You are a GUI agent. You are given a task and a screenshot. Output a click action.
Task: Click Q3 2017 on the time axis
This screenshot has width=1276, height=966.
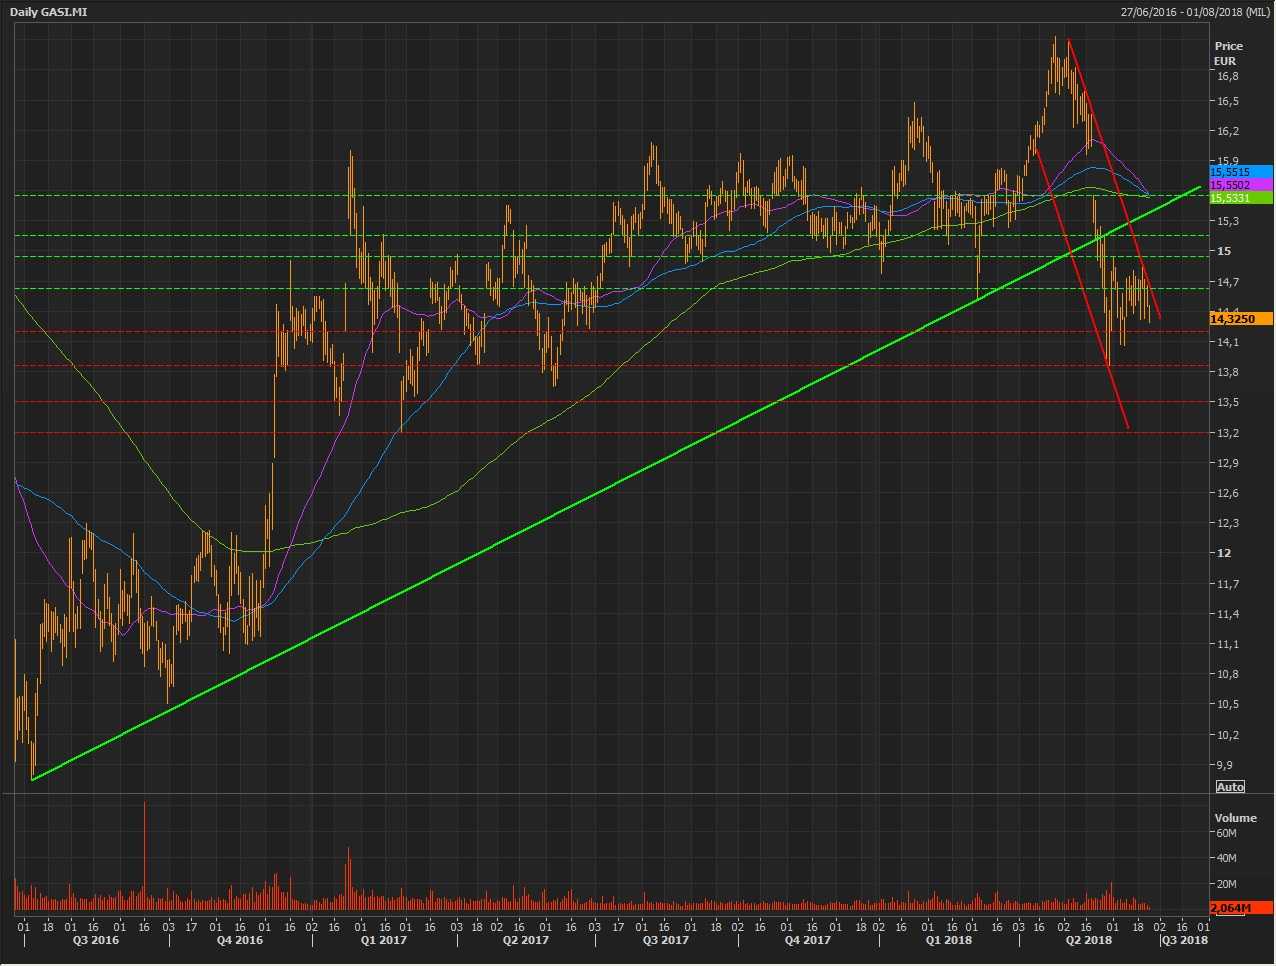point(666,940)
